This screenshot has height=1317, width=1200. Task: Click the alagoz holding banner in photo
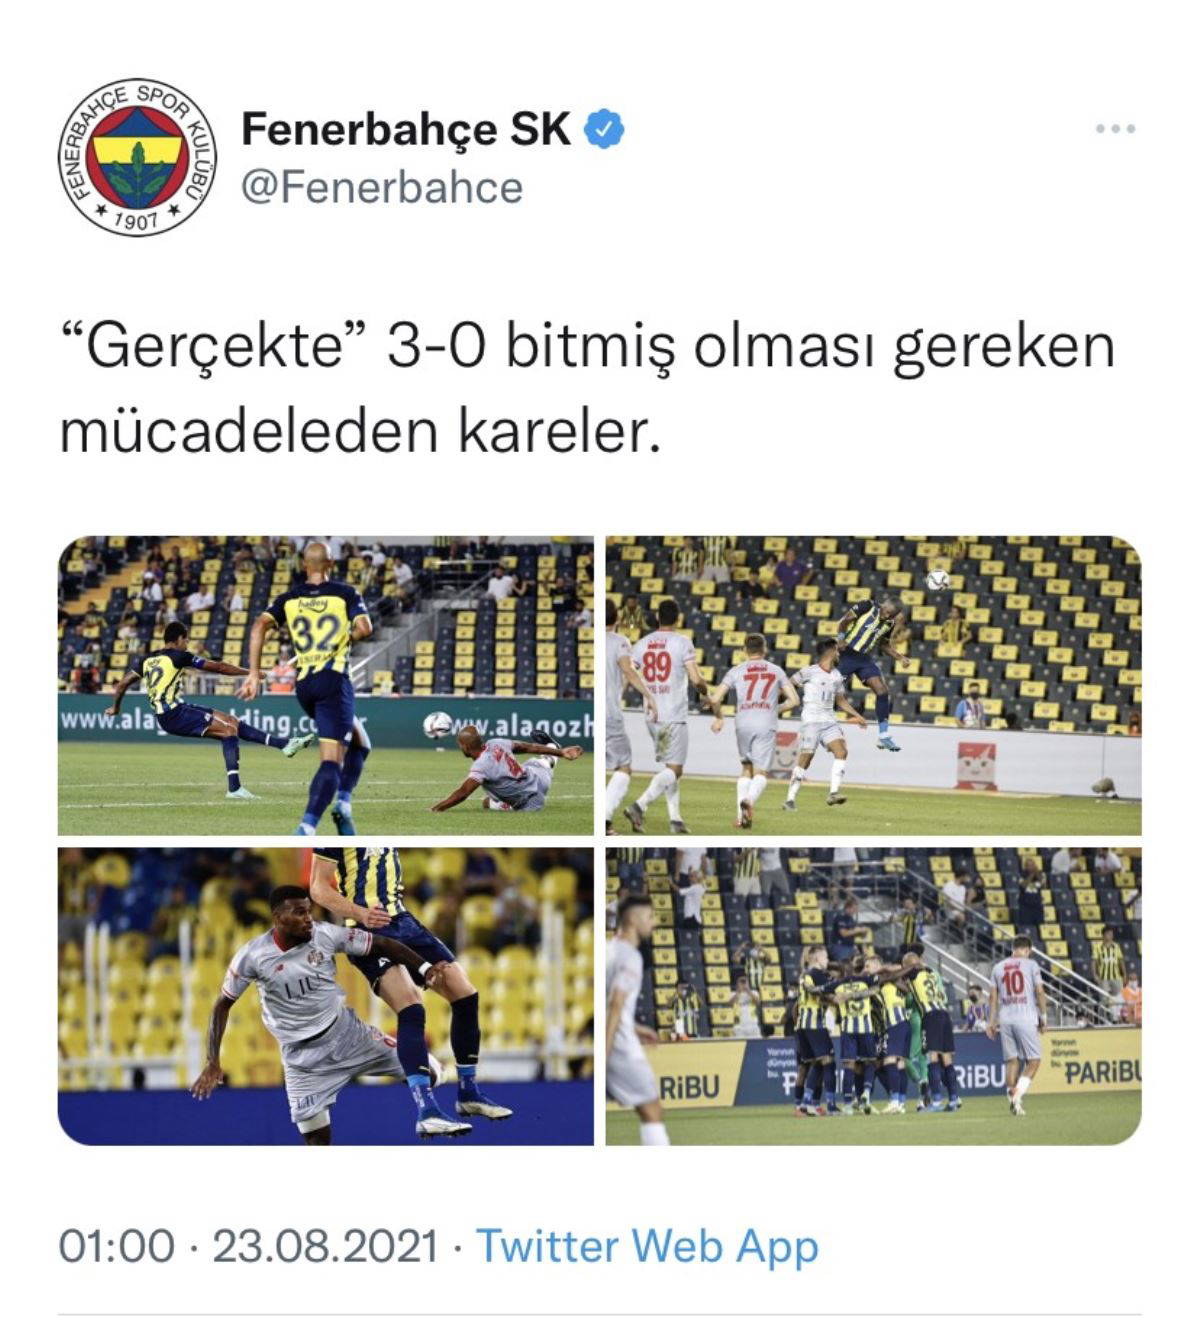[x=325, y=718]
